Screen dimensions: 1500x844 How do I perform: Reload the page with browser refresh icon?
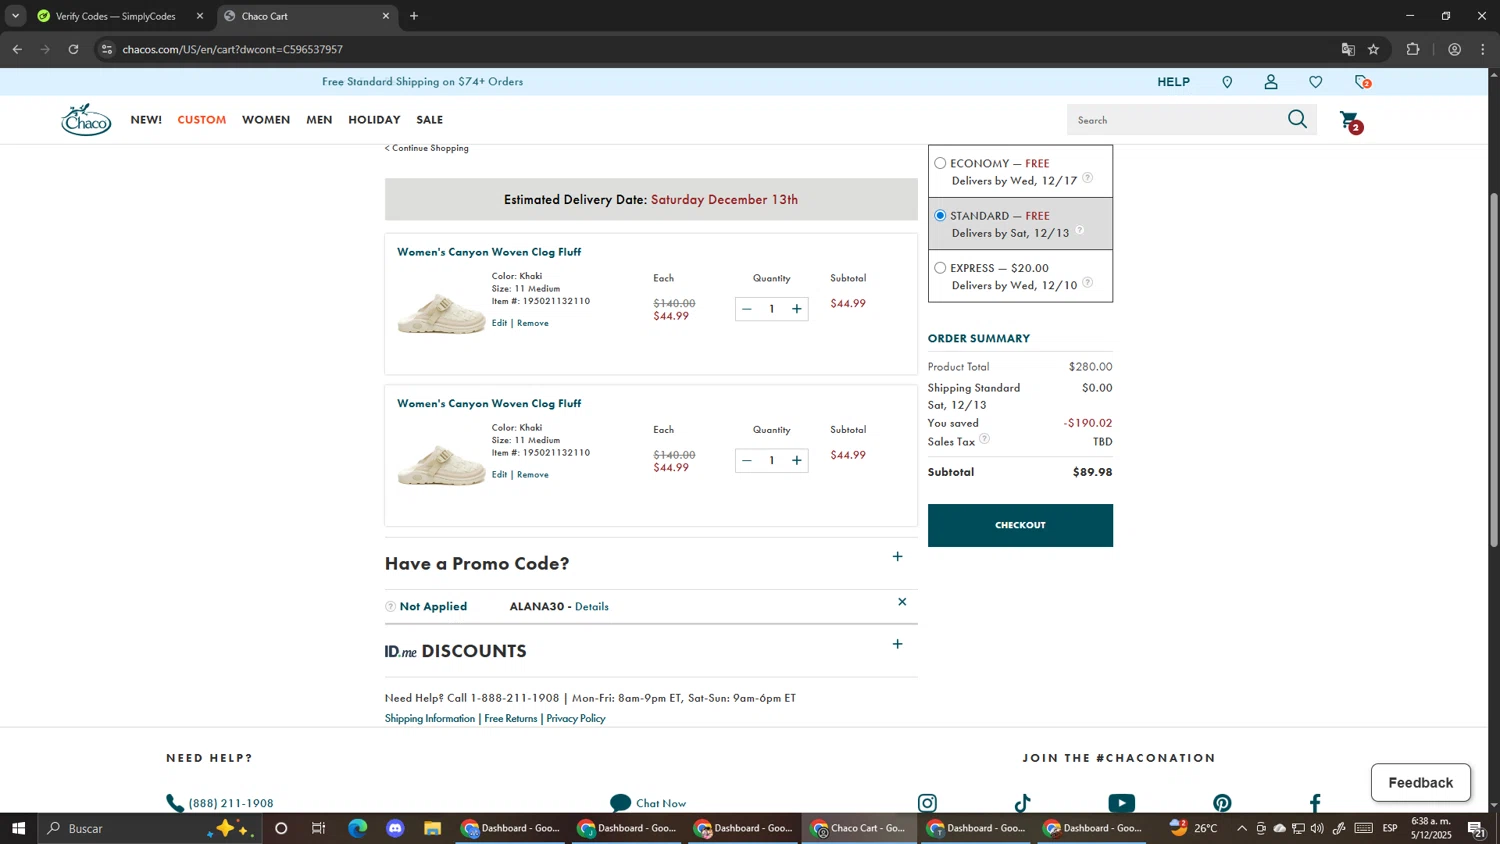coord(73,49)
